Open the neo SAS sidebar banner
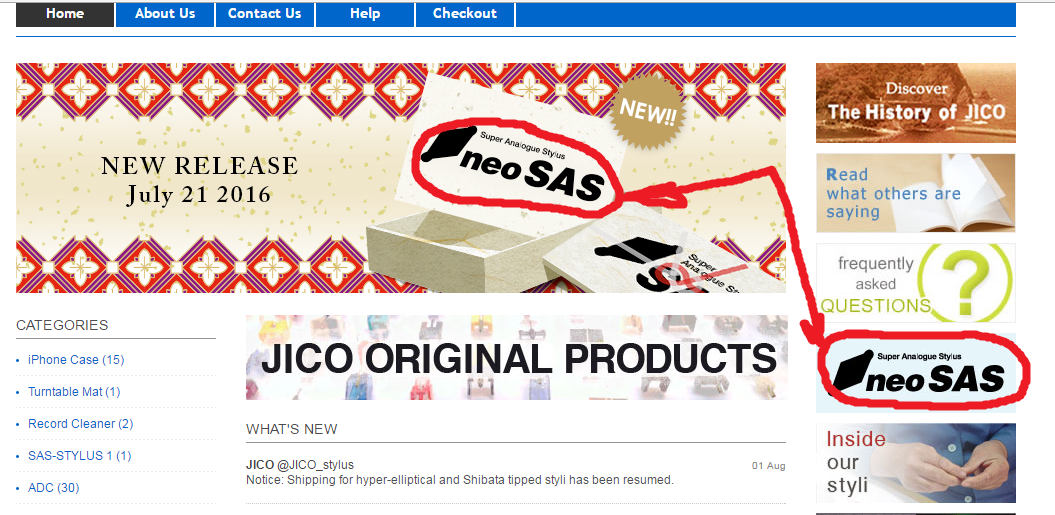Viewport: 1055px width, 515px height. pyautogui.click(x=916, y=372)
